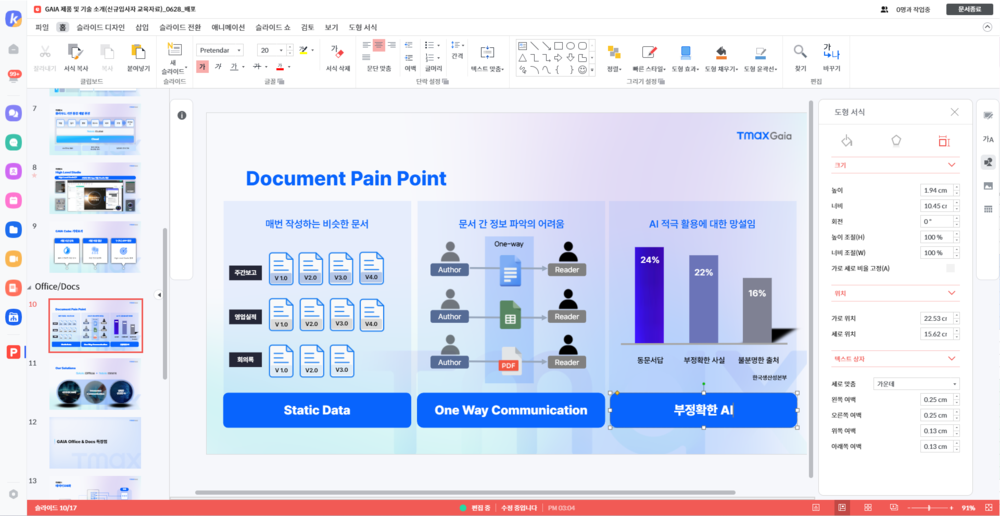Open the 도형 채우기 shape fill tool
1000x516 pixels.
pos(720,54)
